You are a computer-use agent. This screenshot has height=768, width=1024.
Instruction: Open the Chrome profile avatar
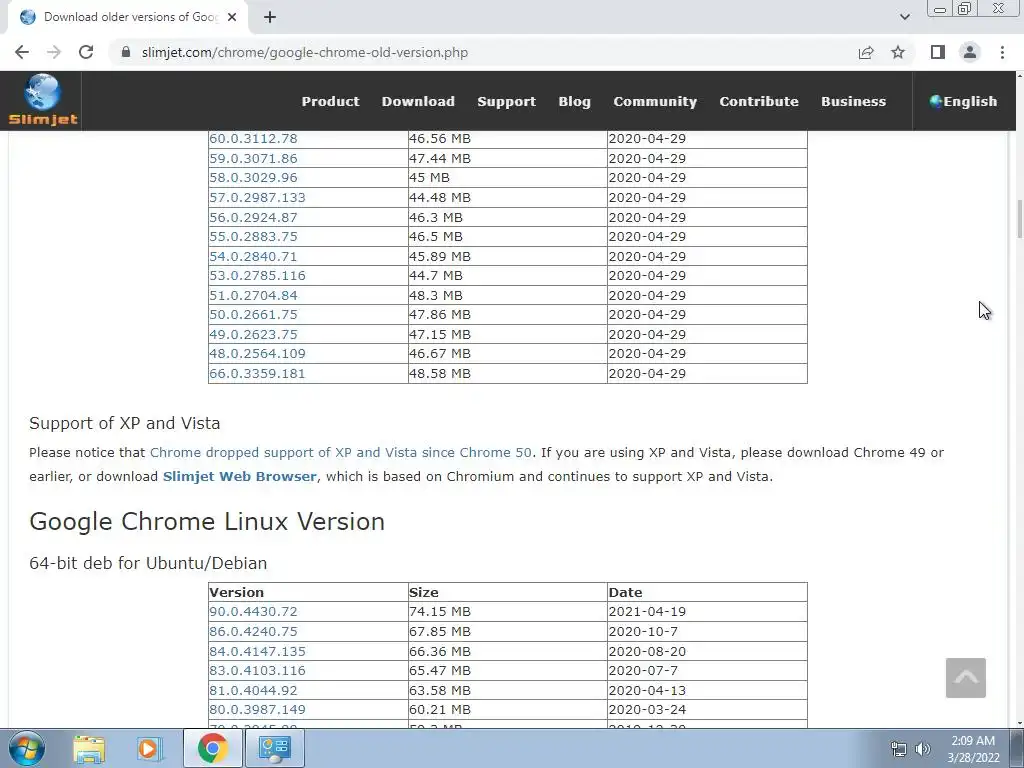[x=970, y=52]
